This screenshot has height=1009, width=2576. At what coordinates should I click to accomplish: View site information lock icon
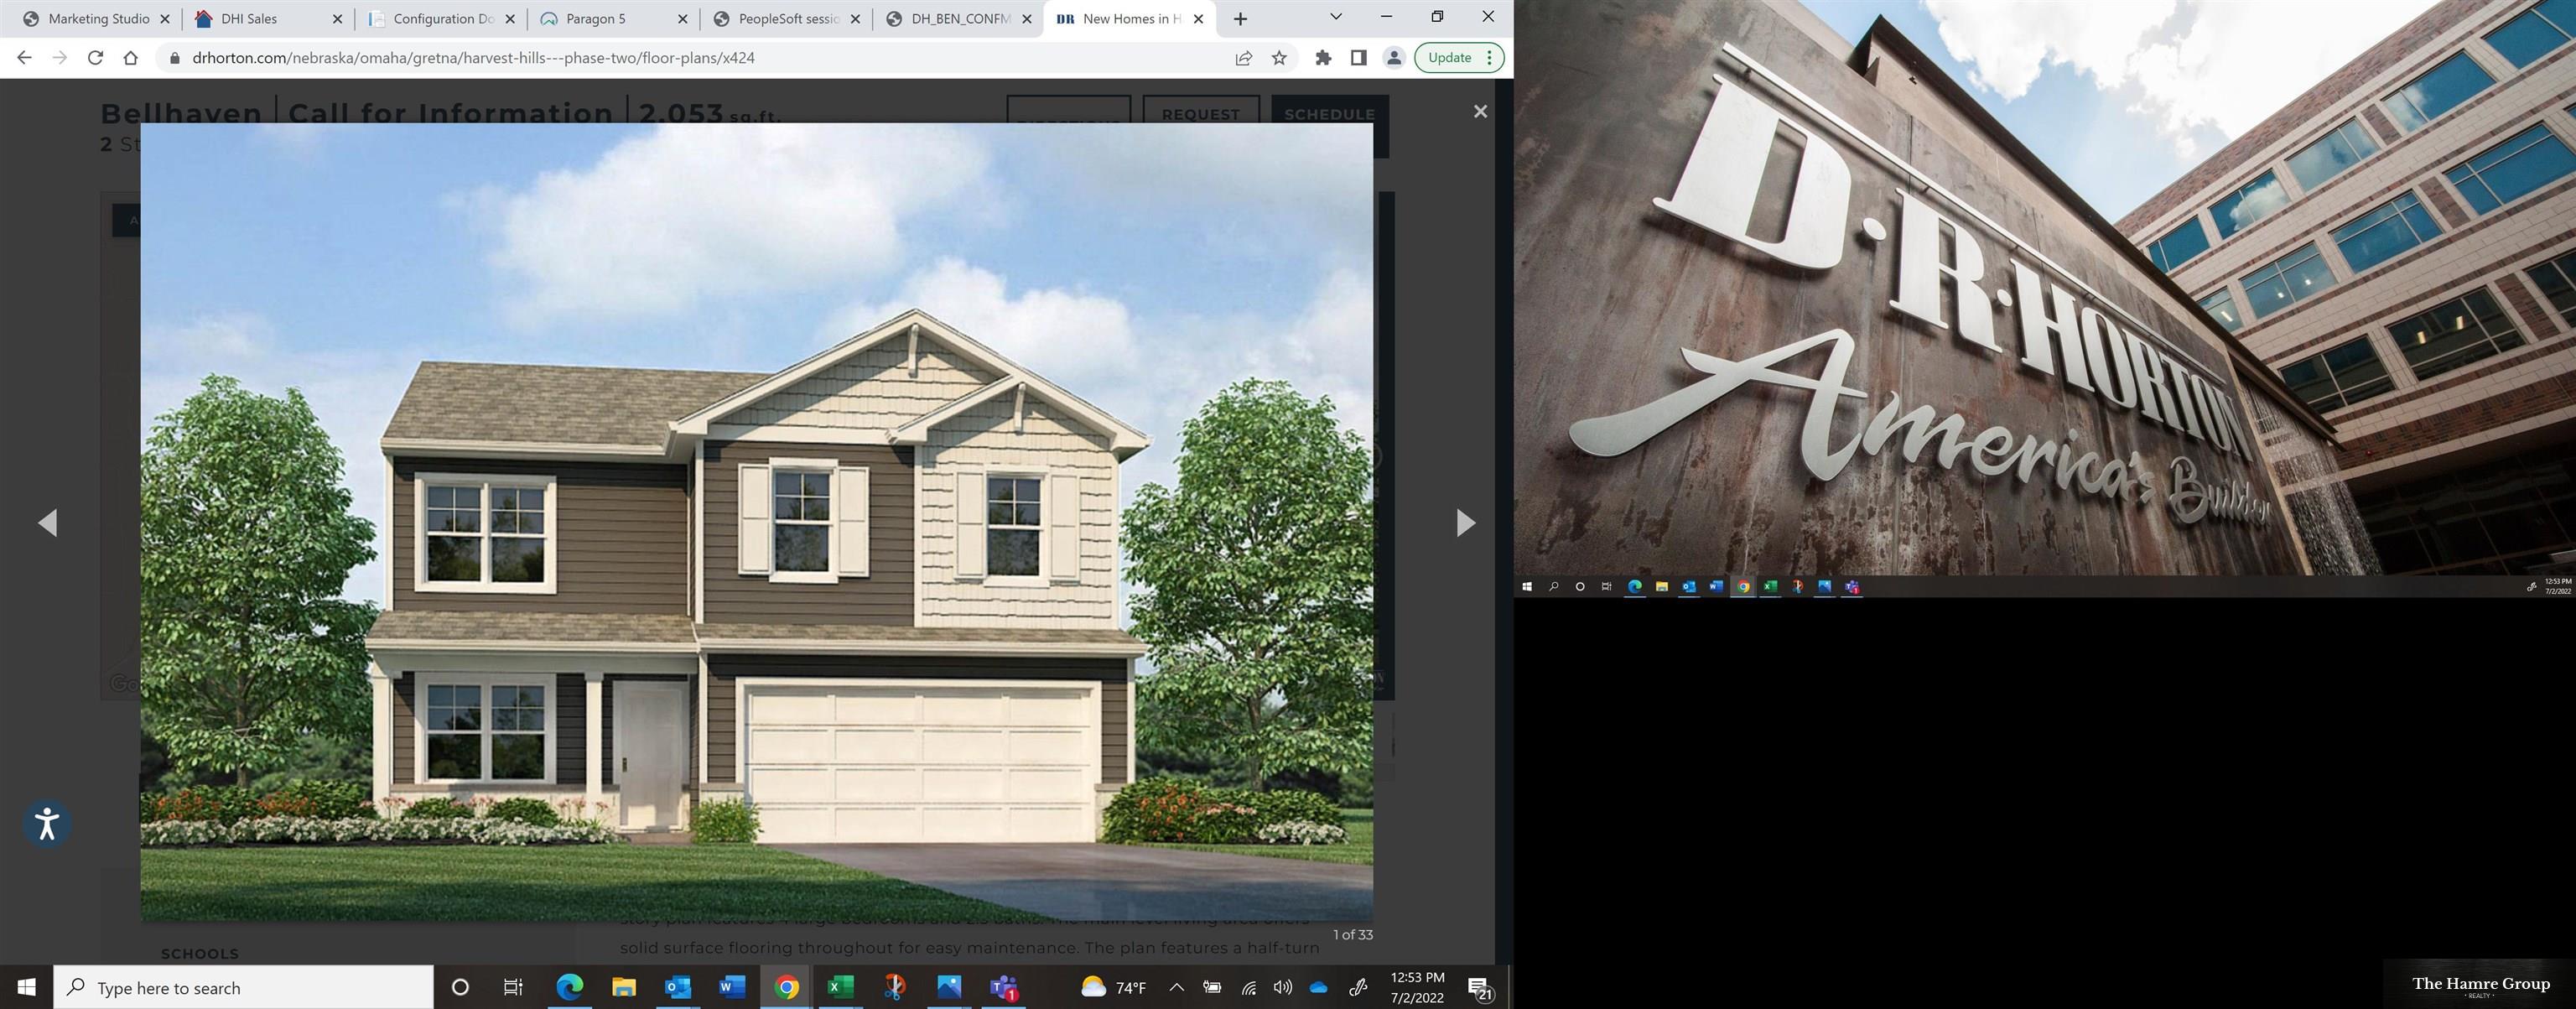pyautogui.click(x=175, y=58)
